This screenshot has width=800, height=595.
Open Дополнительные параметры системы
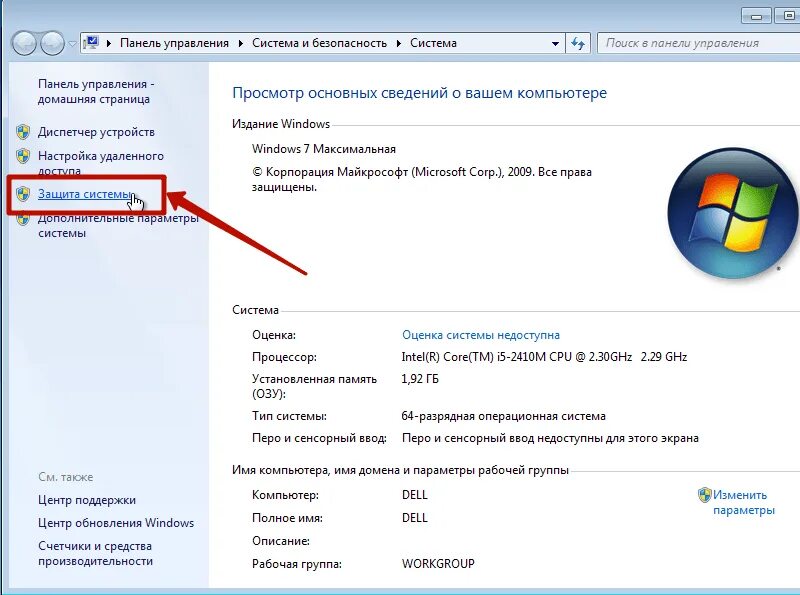(x=118, y=226)
